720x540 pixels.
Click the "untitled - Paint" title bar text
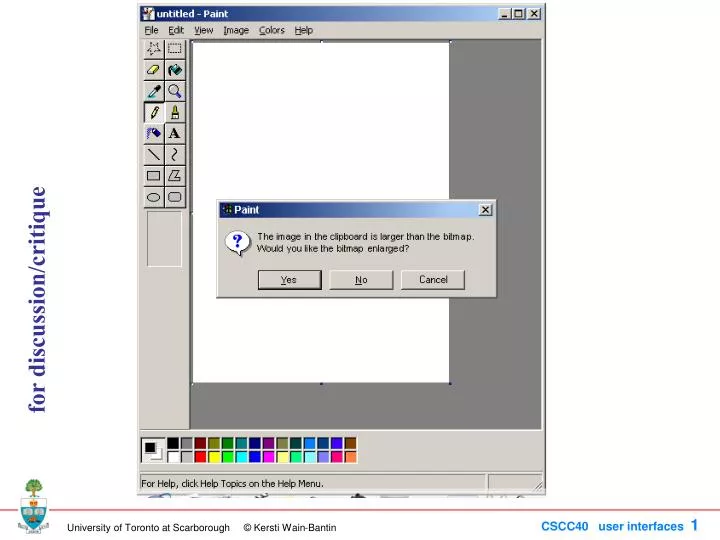pos(192,14)
